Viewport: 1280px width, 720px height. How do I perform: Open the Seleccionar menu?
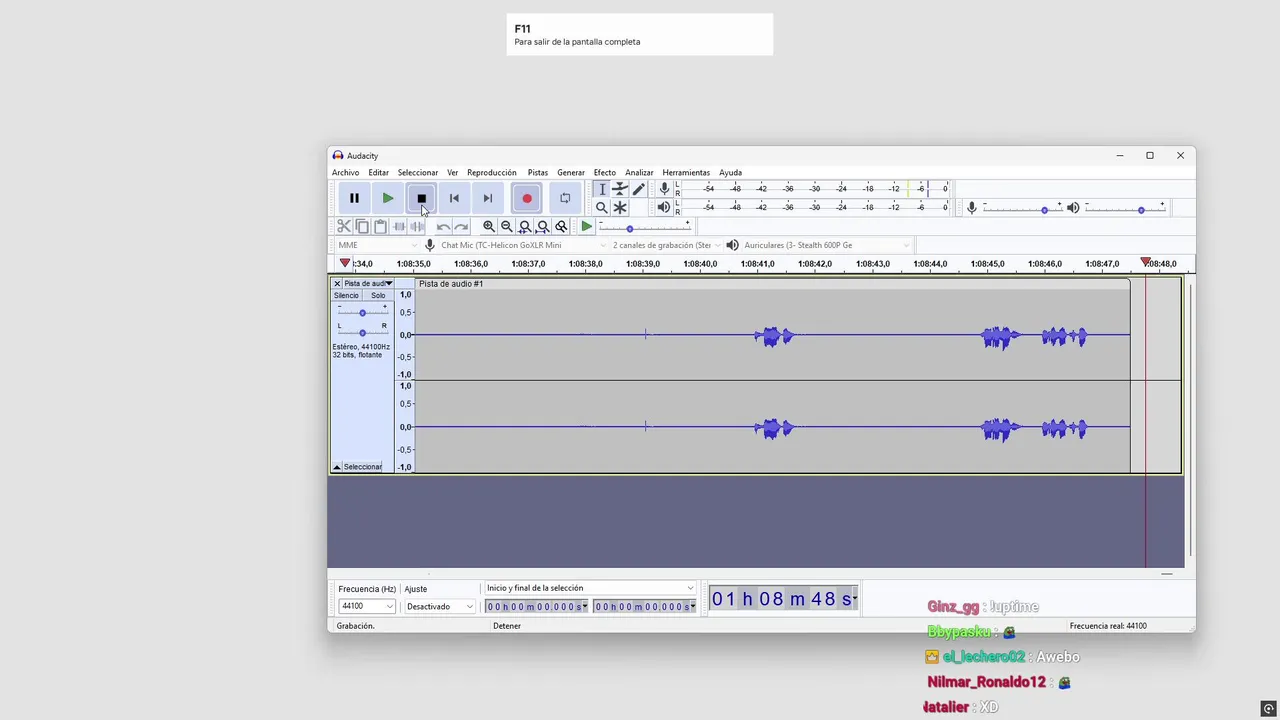[418, 173]
